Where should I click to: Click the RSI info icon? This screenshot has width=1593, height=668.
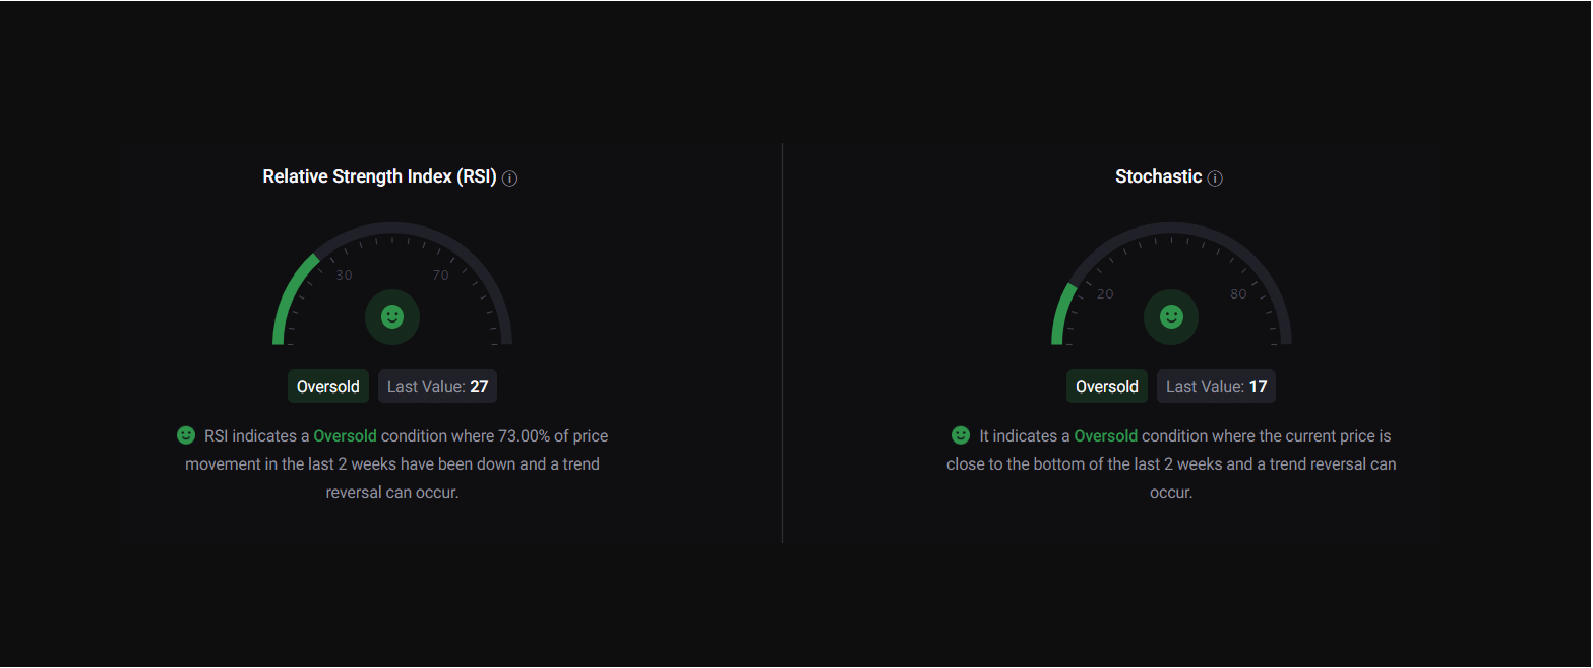509,178
